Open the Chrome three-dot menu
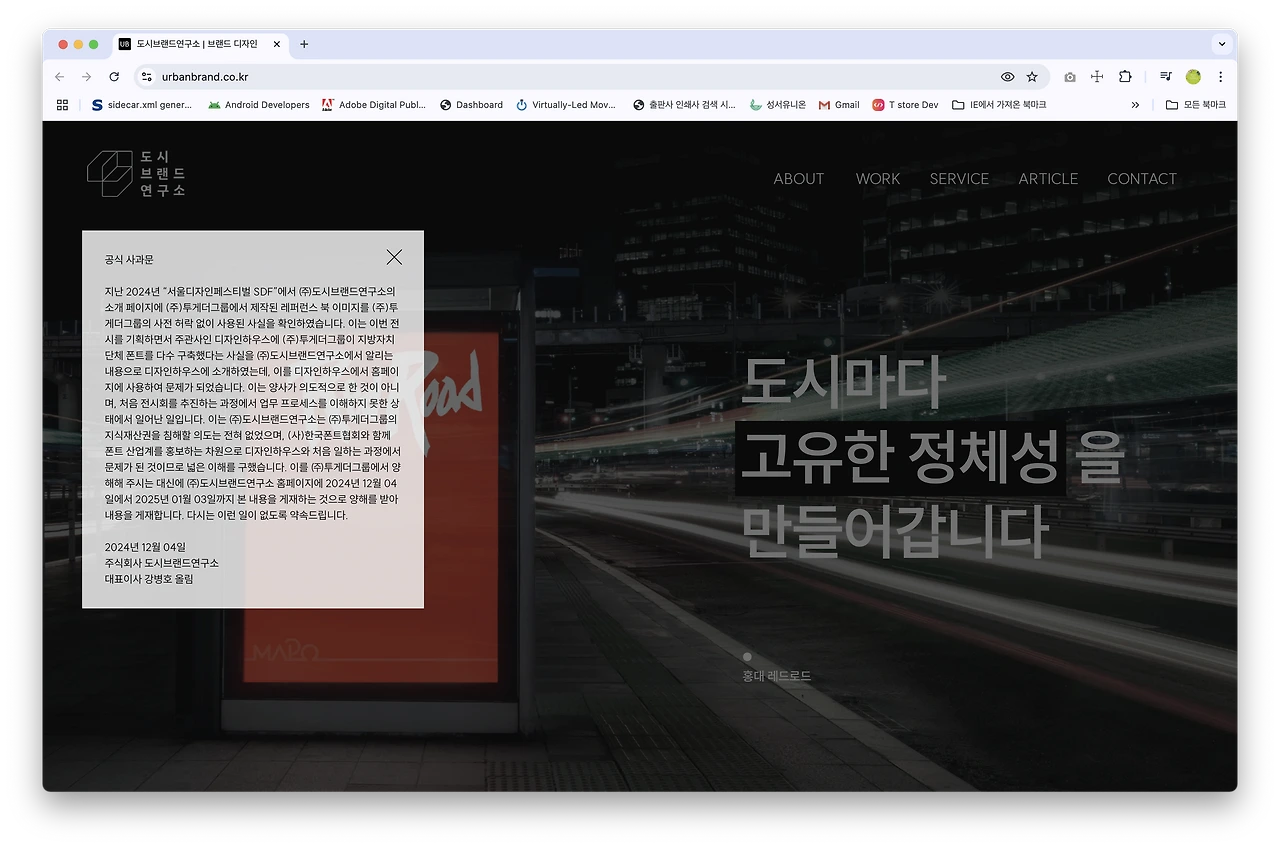Image resolution: width=1280 pixels, height=848 pixels. pos(1220,77)
